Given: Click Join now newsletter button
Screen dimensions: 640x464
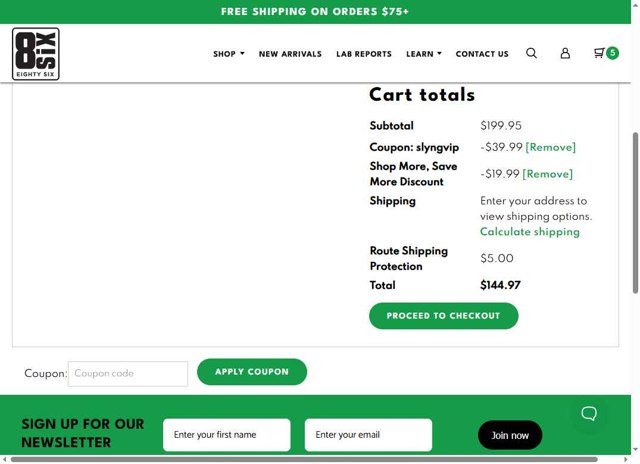Looking at the screenshot, I should tap(510, 435).
